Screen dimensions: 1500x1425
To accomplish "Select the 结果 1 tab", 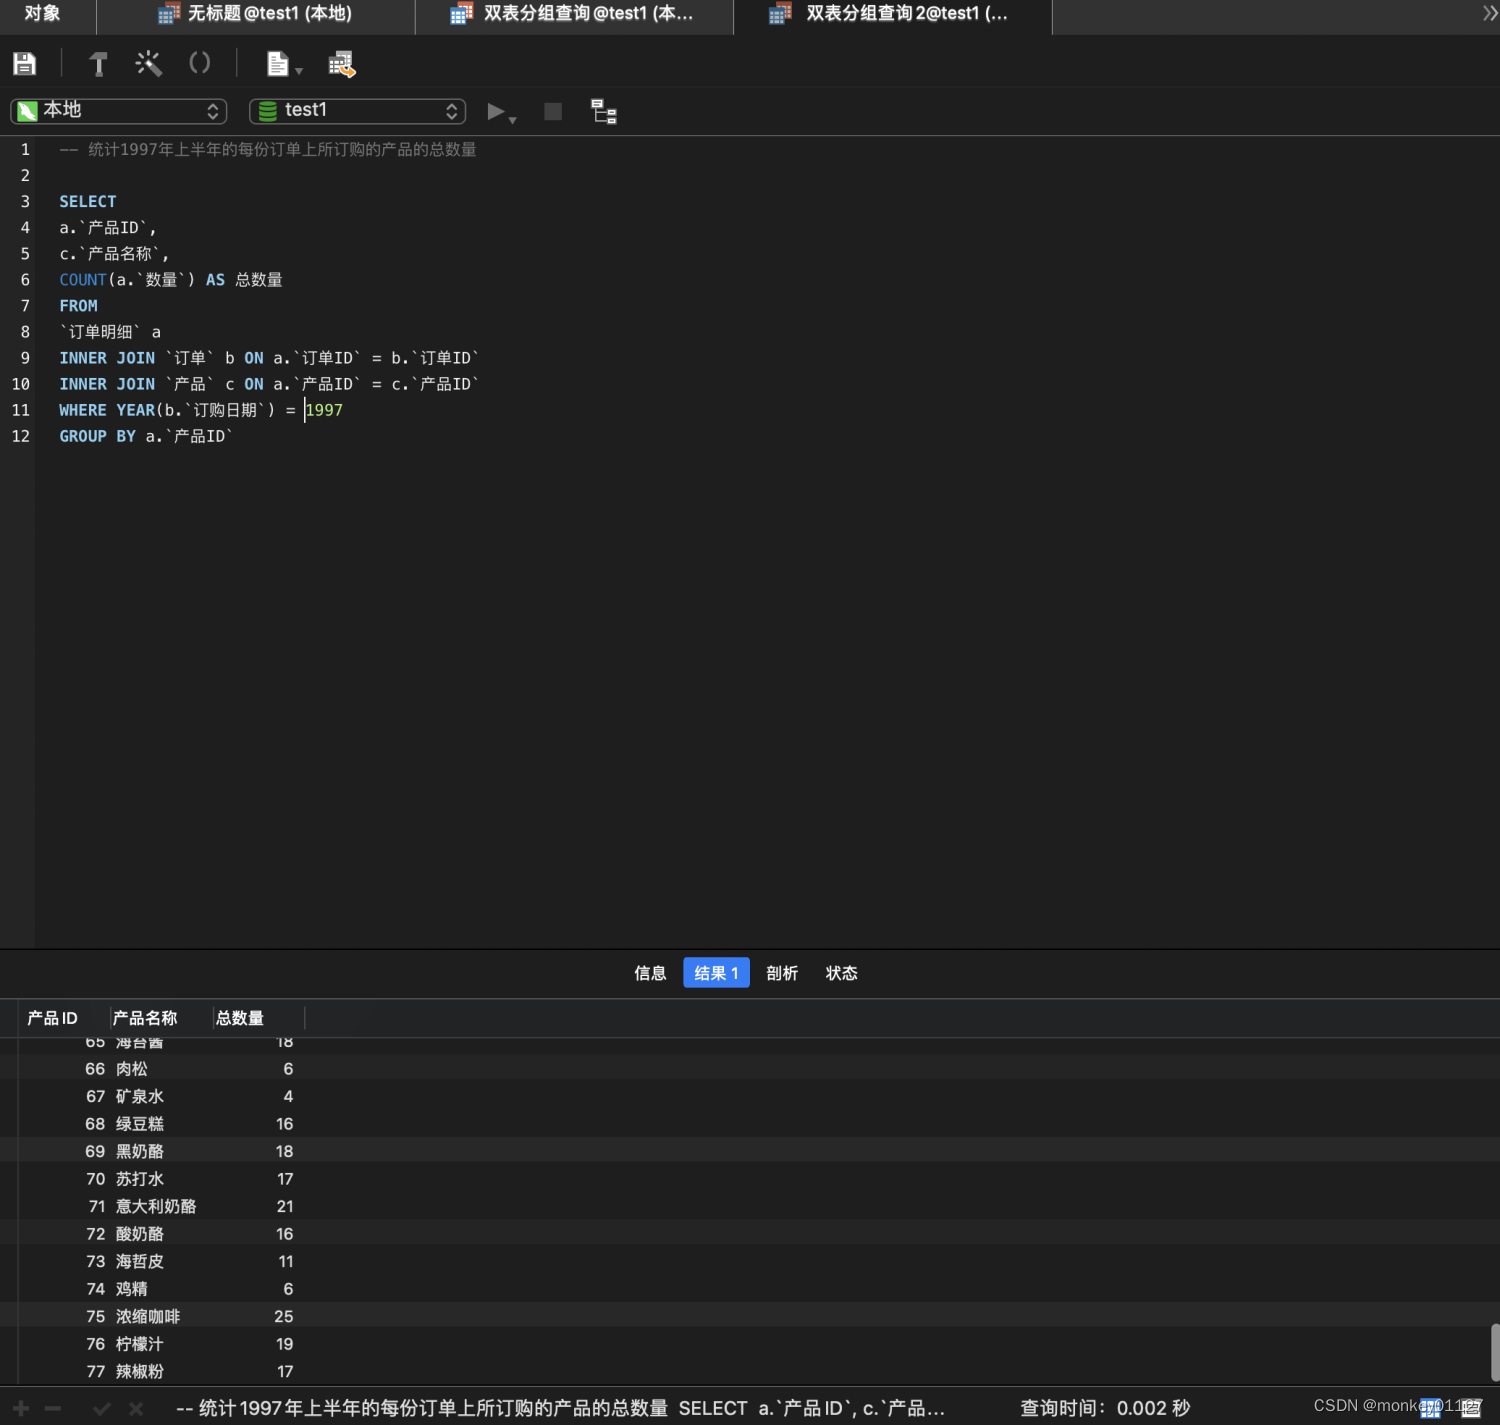I will coord(716,973).
